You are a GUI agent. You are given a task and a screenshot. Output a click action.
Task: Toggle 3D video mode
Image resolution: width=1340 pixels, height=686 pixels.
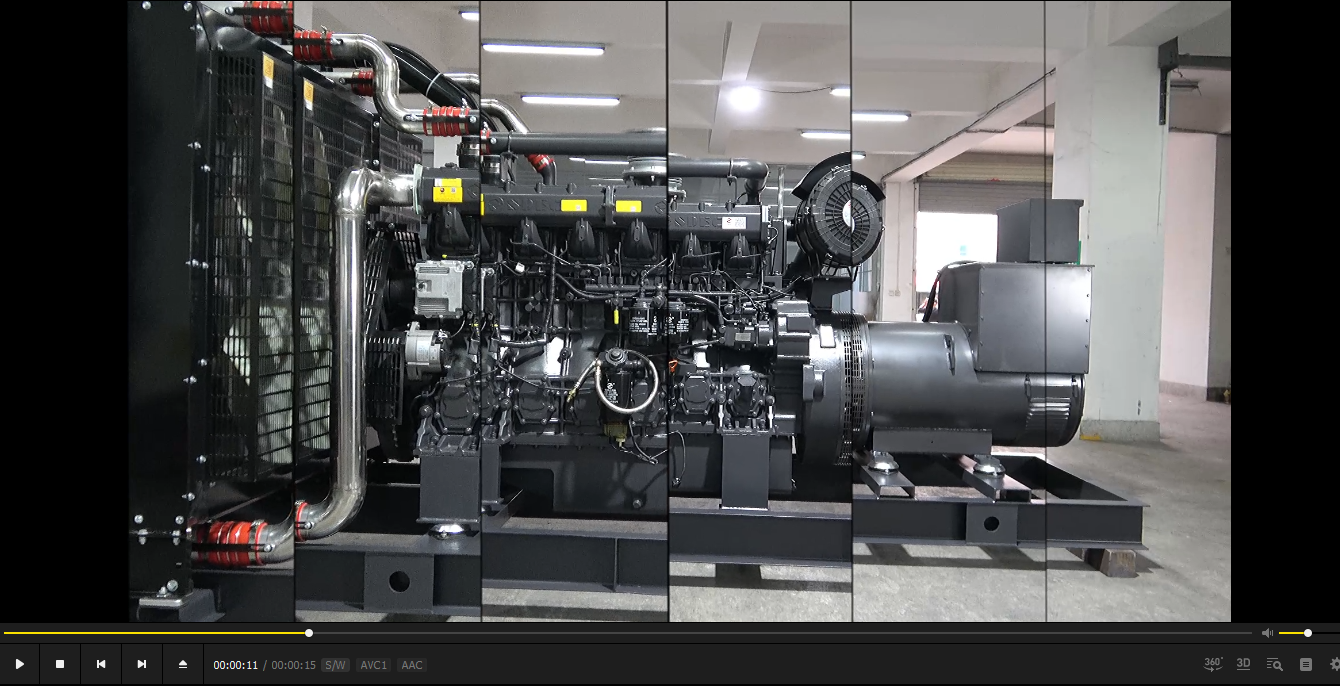[x=1243, y=664]
